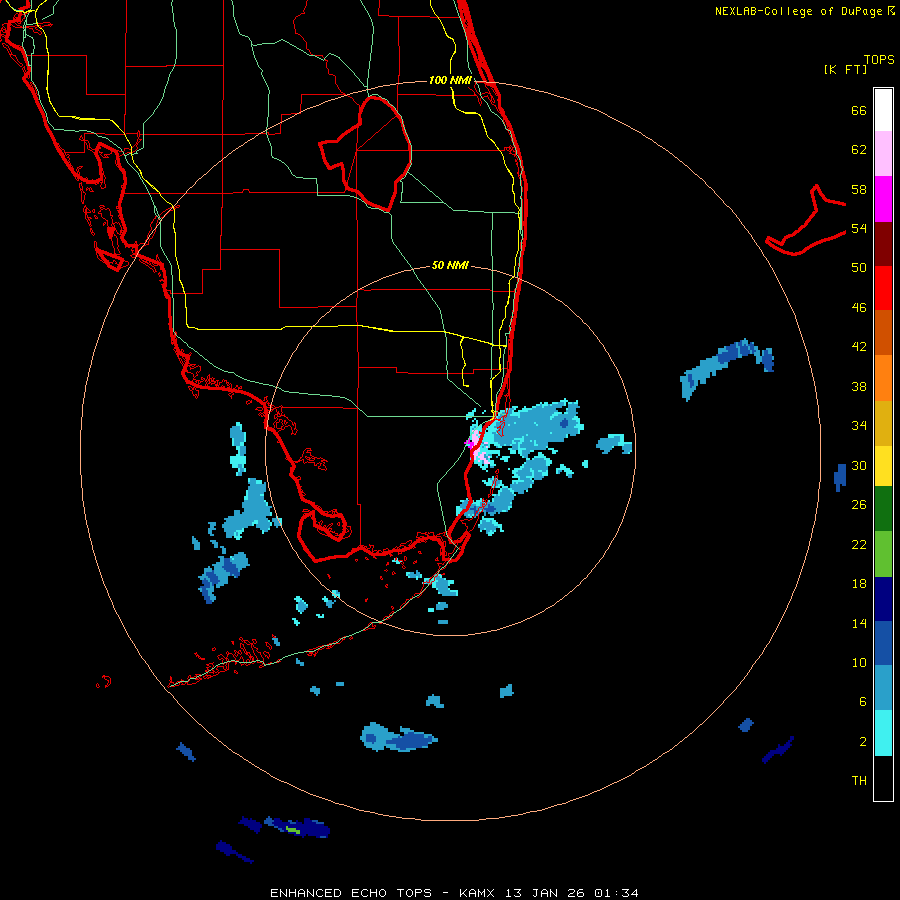The width and height of the screenshot is (900, 900).
Task: Select the 10 legend value
Action: click(859, 663)
